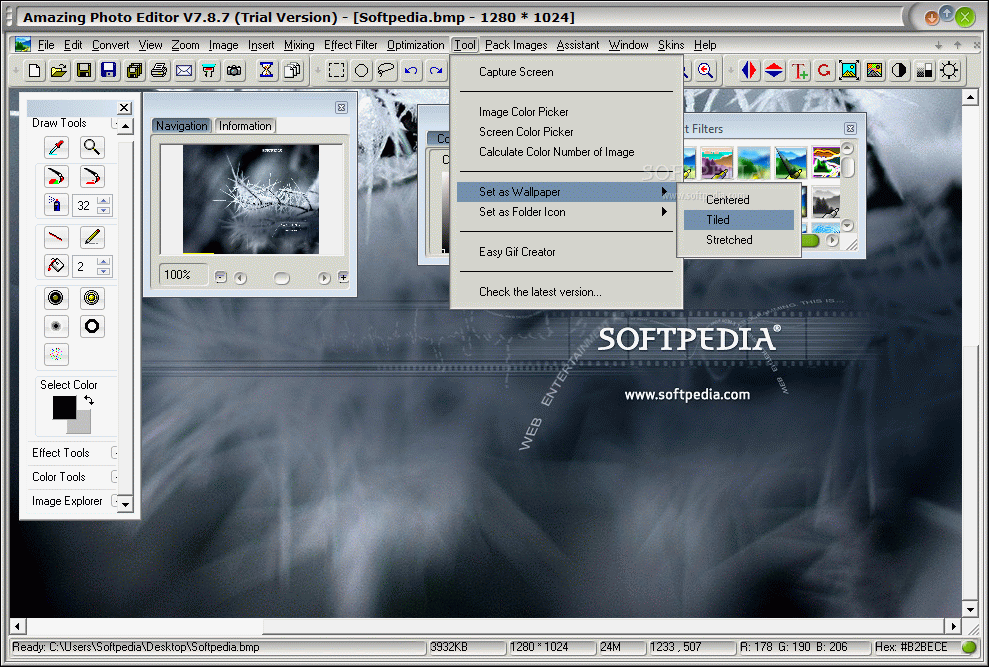Print the current image

coord(159,71)
